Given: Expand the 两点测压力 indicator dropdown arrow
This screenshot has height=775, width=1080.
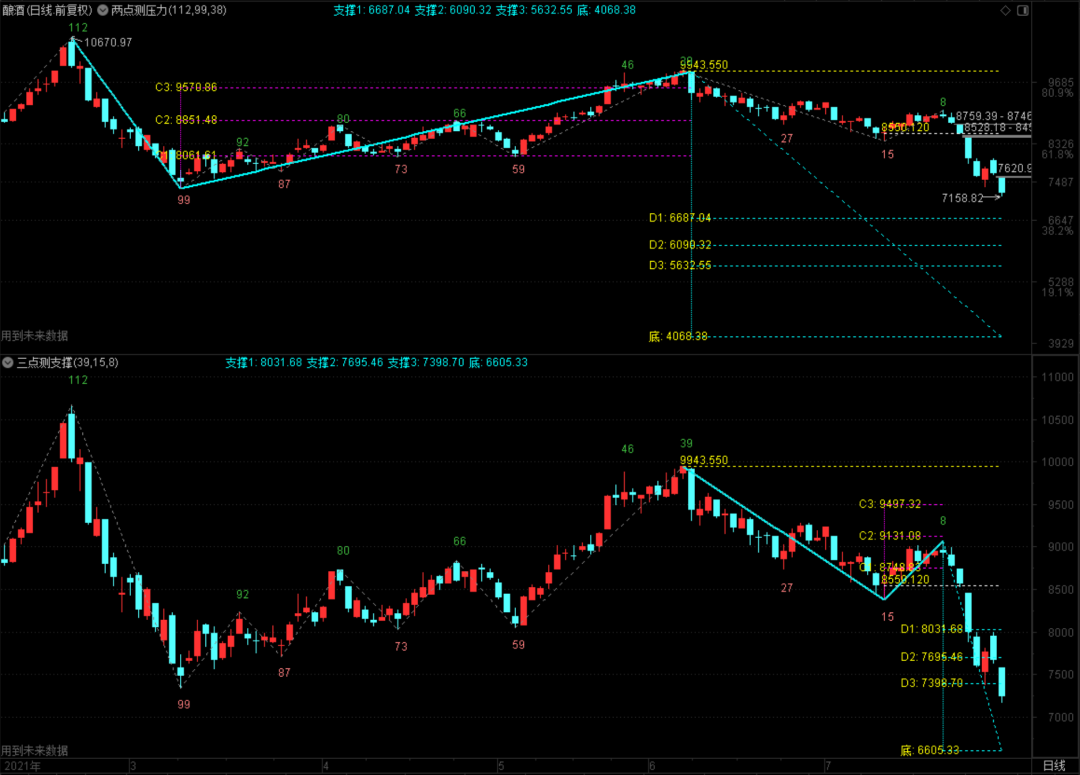Looking at the screenshot, I should pos(103,10).
